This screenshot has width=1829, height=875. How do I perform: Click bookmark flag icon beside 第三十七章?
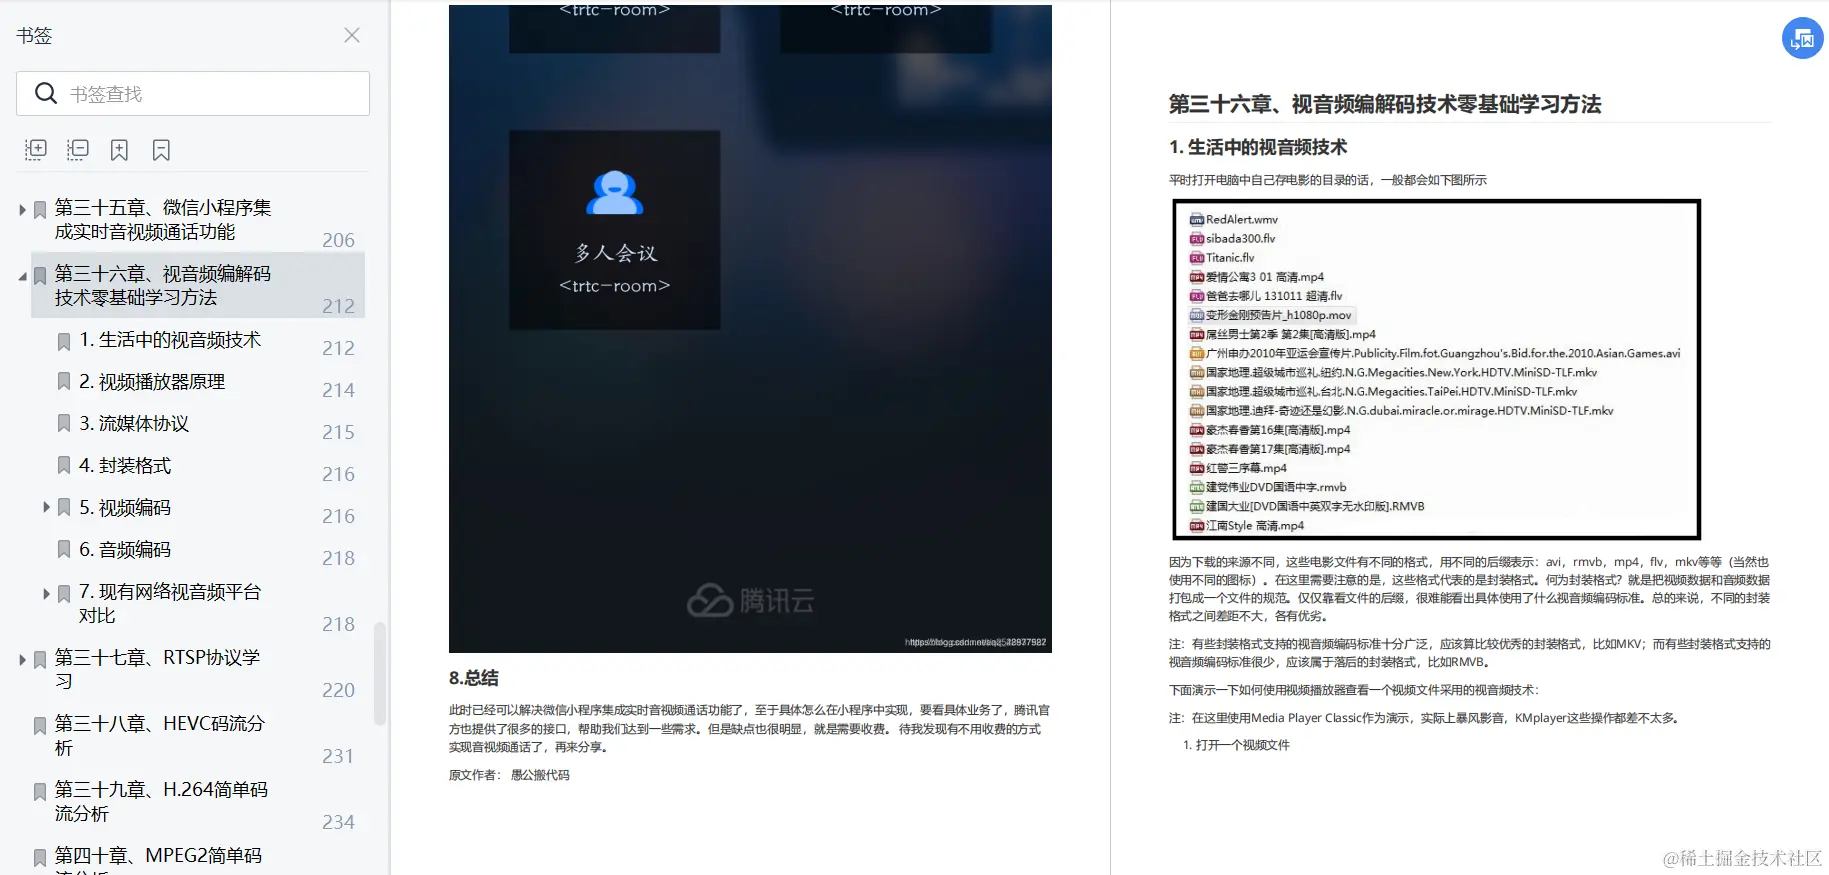[x=40, y=660]
